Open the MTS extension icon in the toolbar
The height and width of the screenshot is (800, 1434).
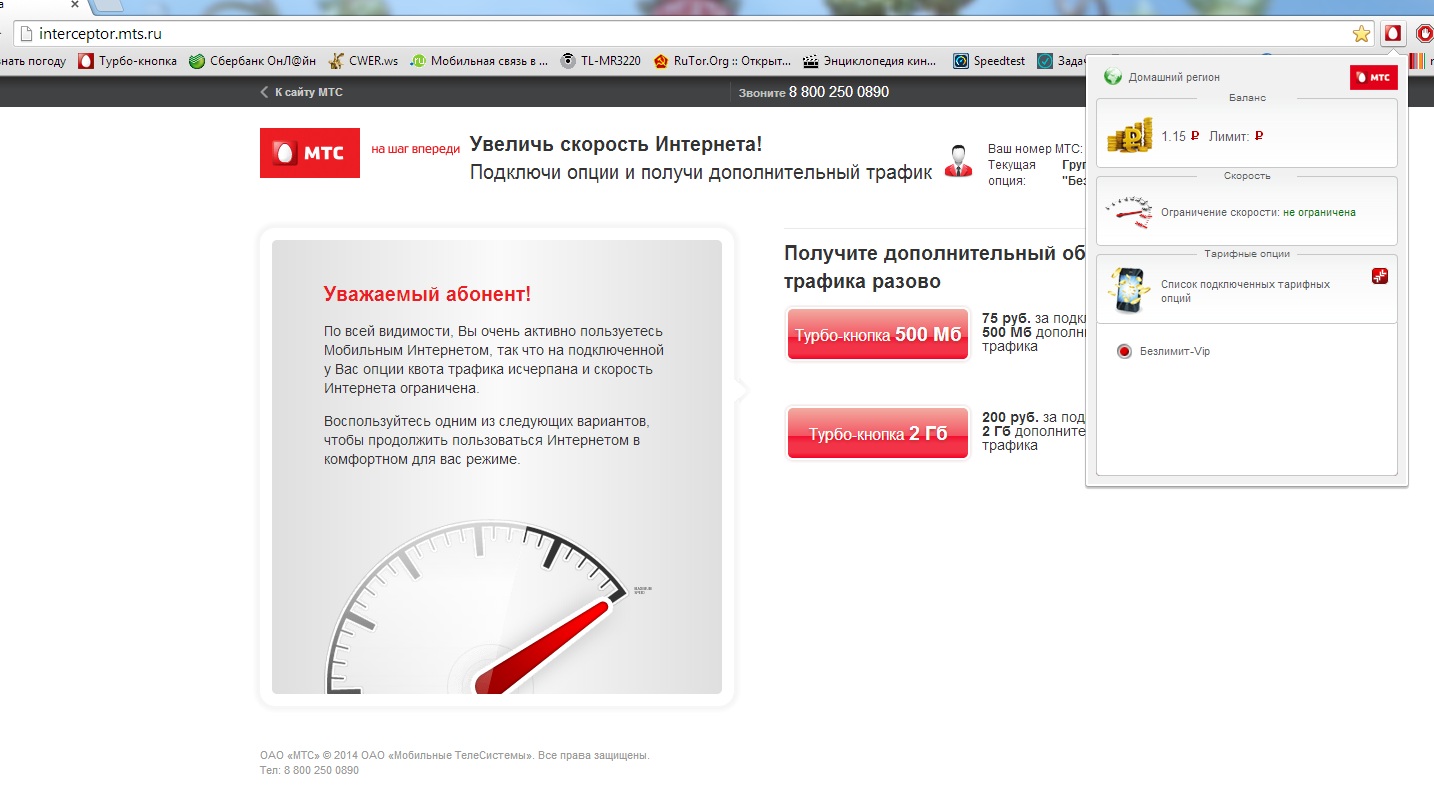tap(1392, 34)
